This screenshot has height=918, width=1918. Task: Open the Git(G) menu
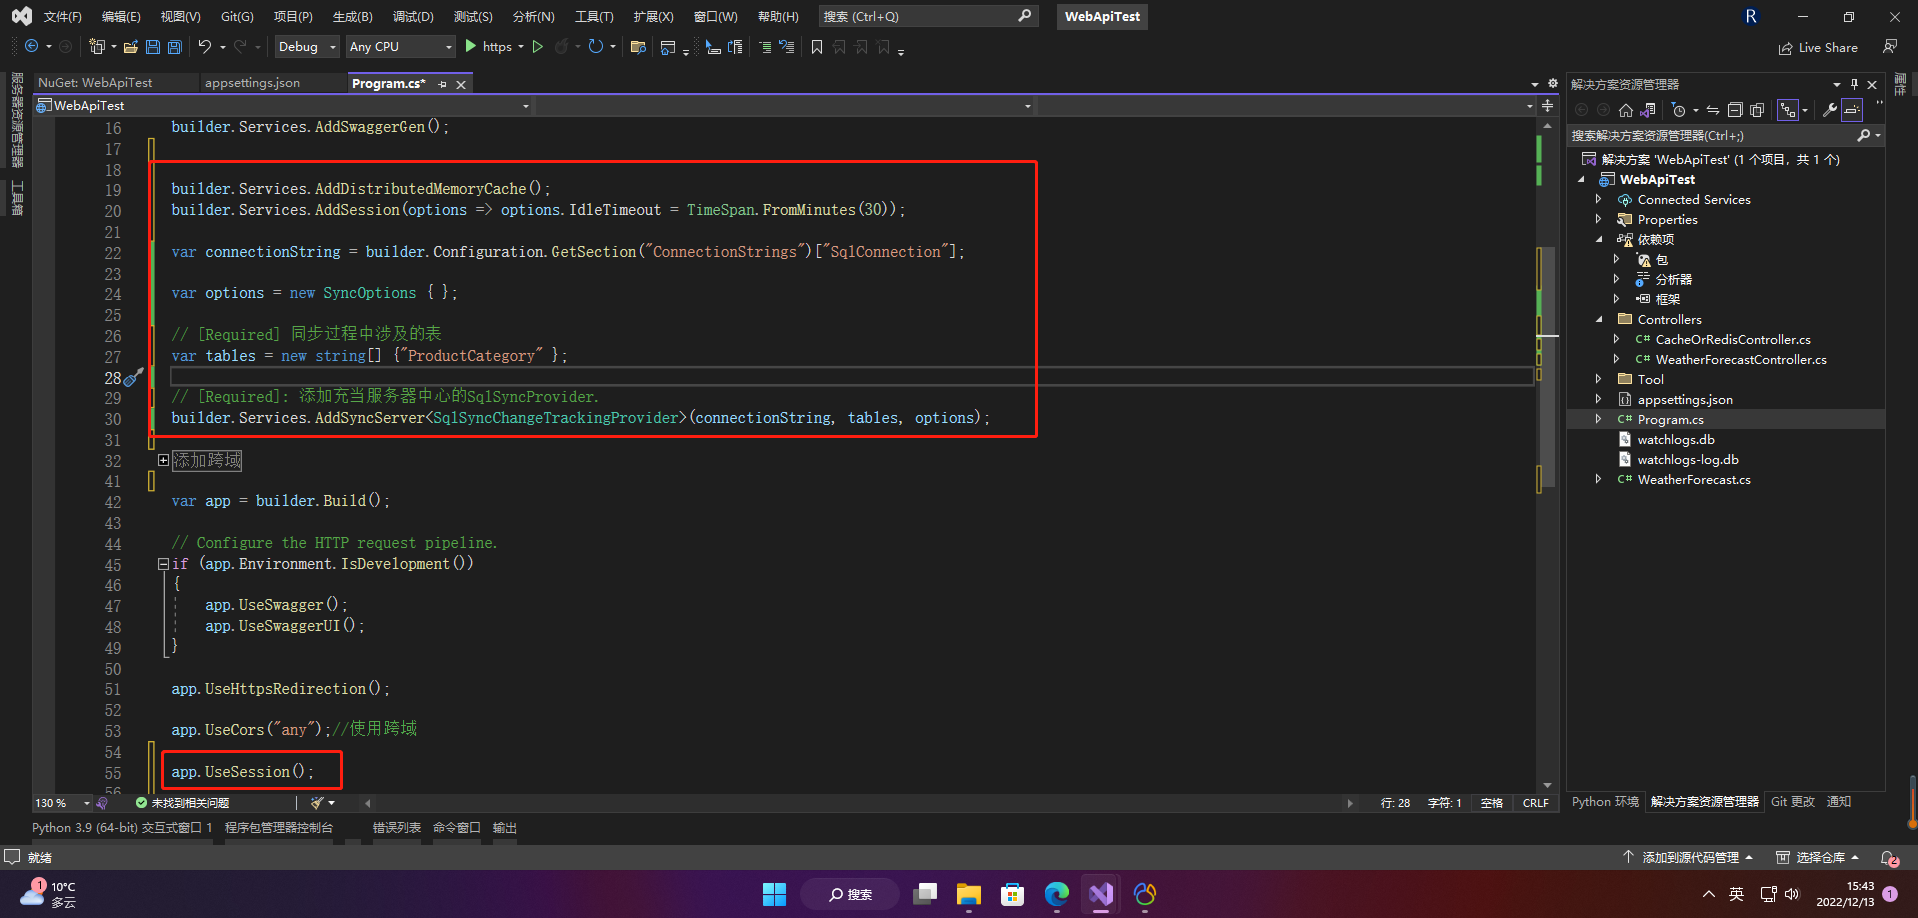(237, 17)
